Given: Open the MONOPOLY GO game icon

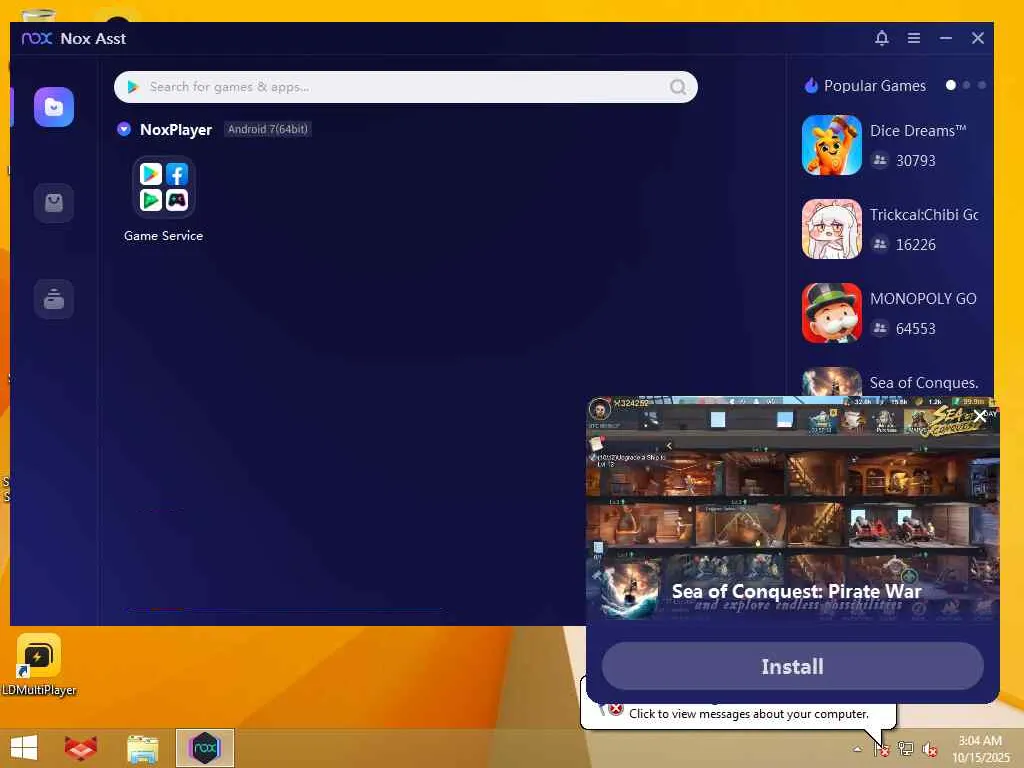Looking at the screenshot, I should (x=831, y=313).
